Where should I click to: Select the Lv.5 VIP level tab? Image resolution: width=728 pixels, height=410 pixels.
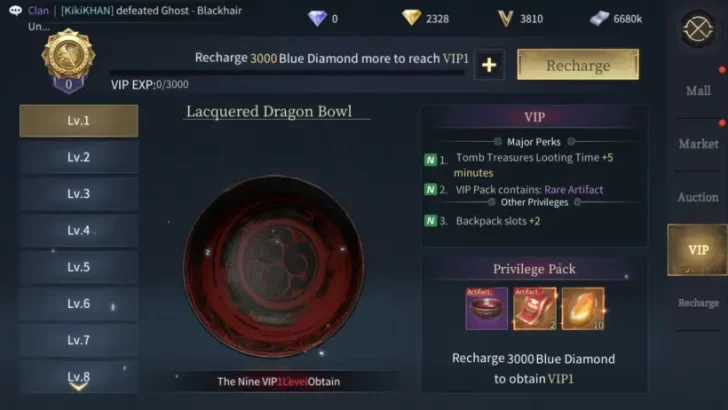click(78, 267)
